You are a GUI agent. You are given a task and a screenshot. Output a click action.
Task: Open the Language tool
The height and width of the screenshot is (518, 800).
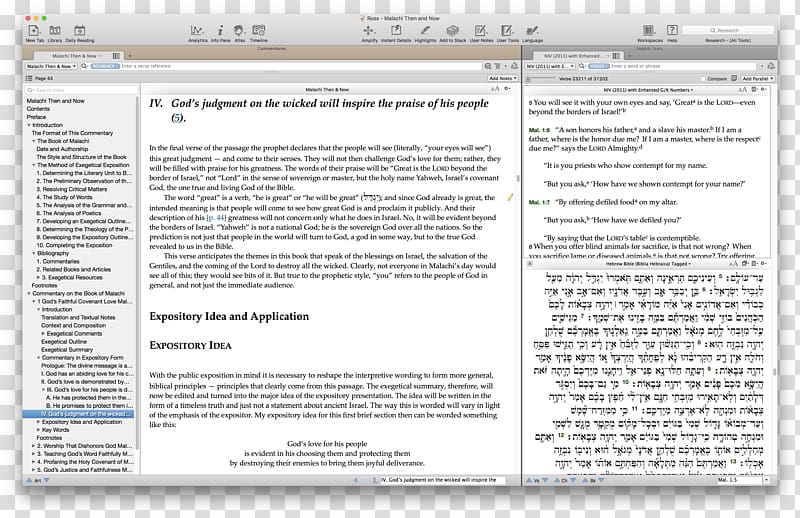532,33
